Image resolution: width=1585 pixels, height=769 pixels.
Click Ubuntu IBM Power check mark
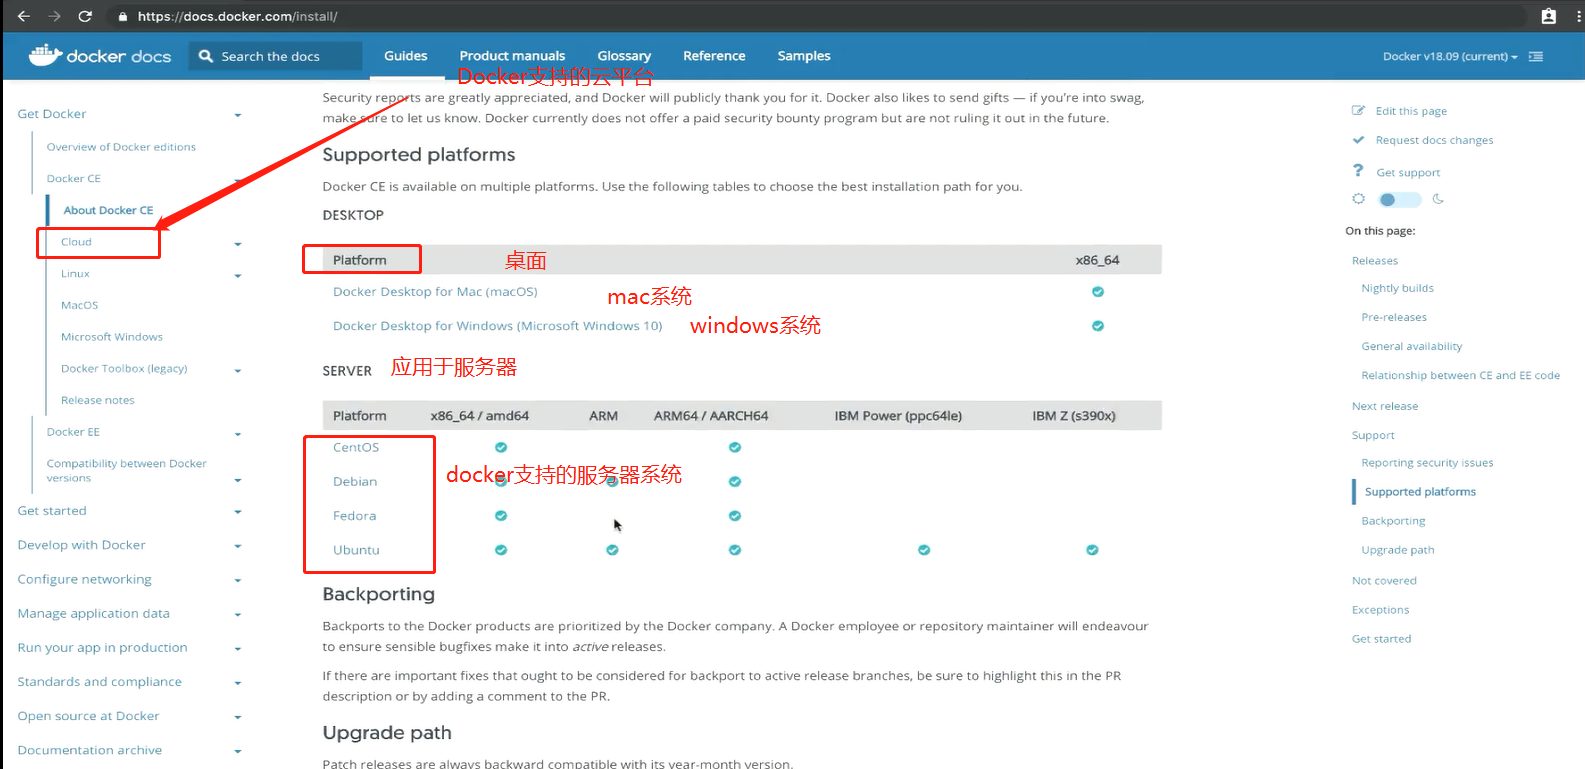pos(924,550)
